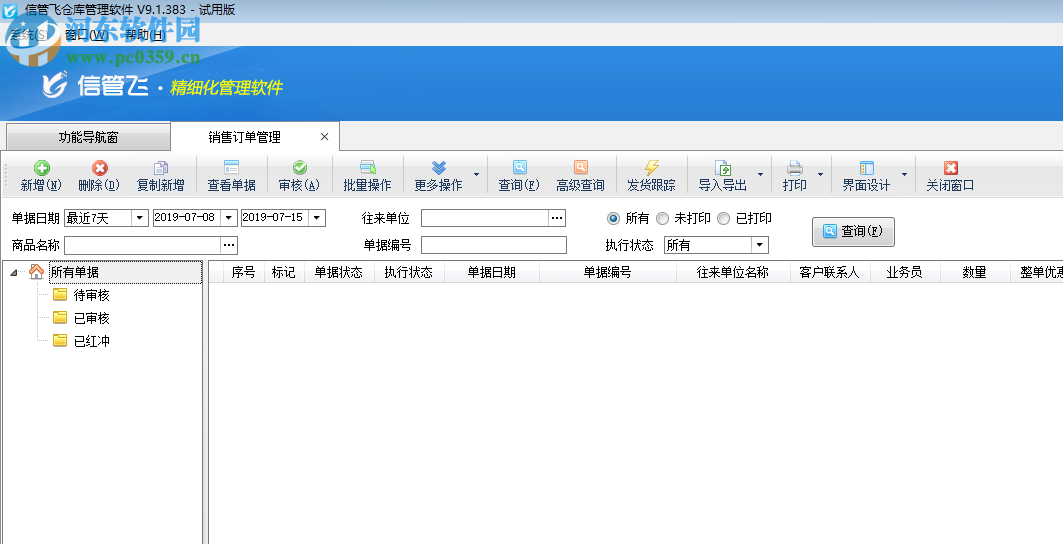Click the 单据日期 column header
The image size is (1063, 544).
pyautogui.click(x=492, y=272)
